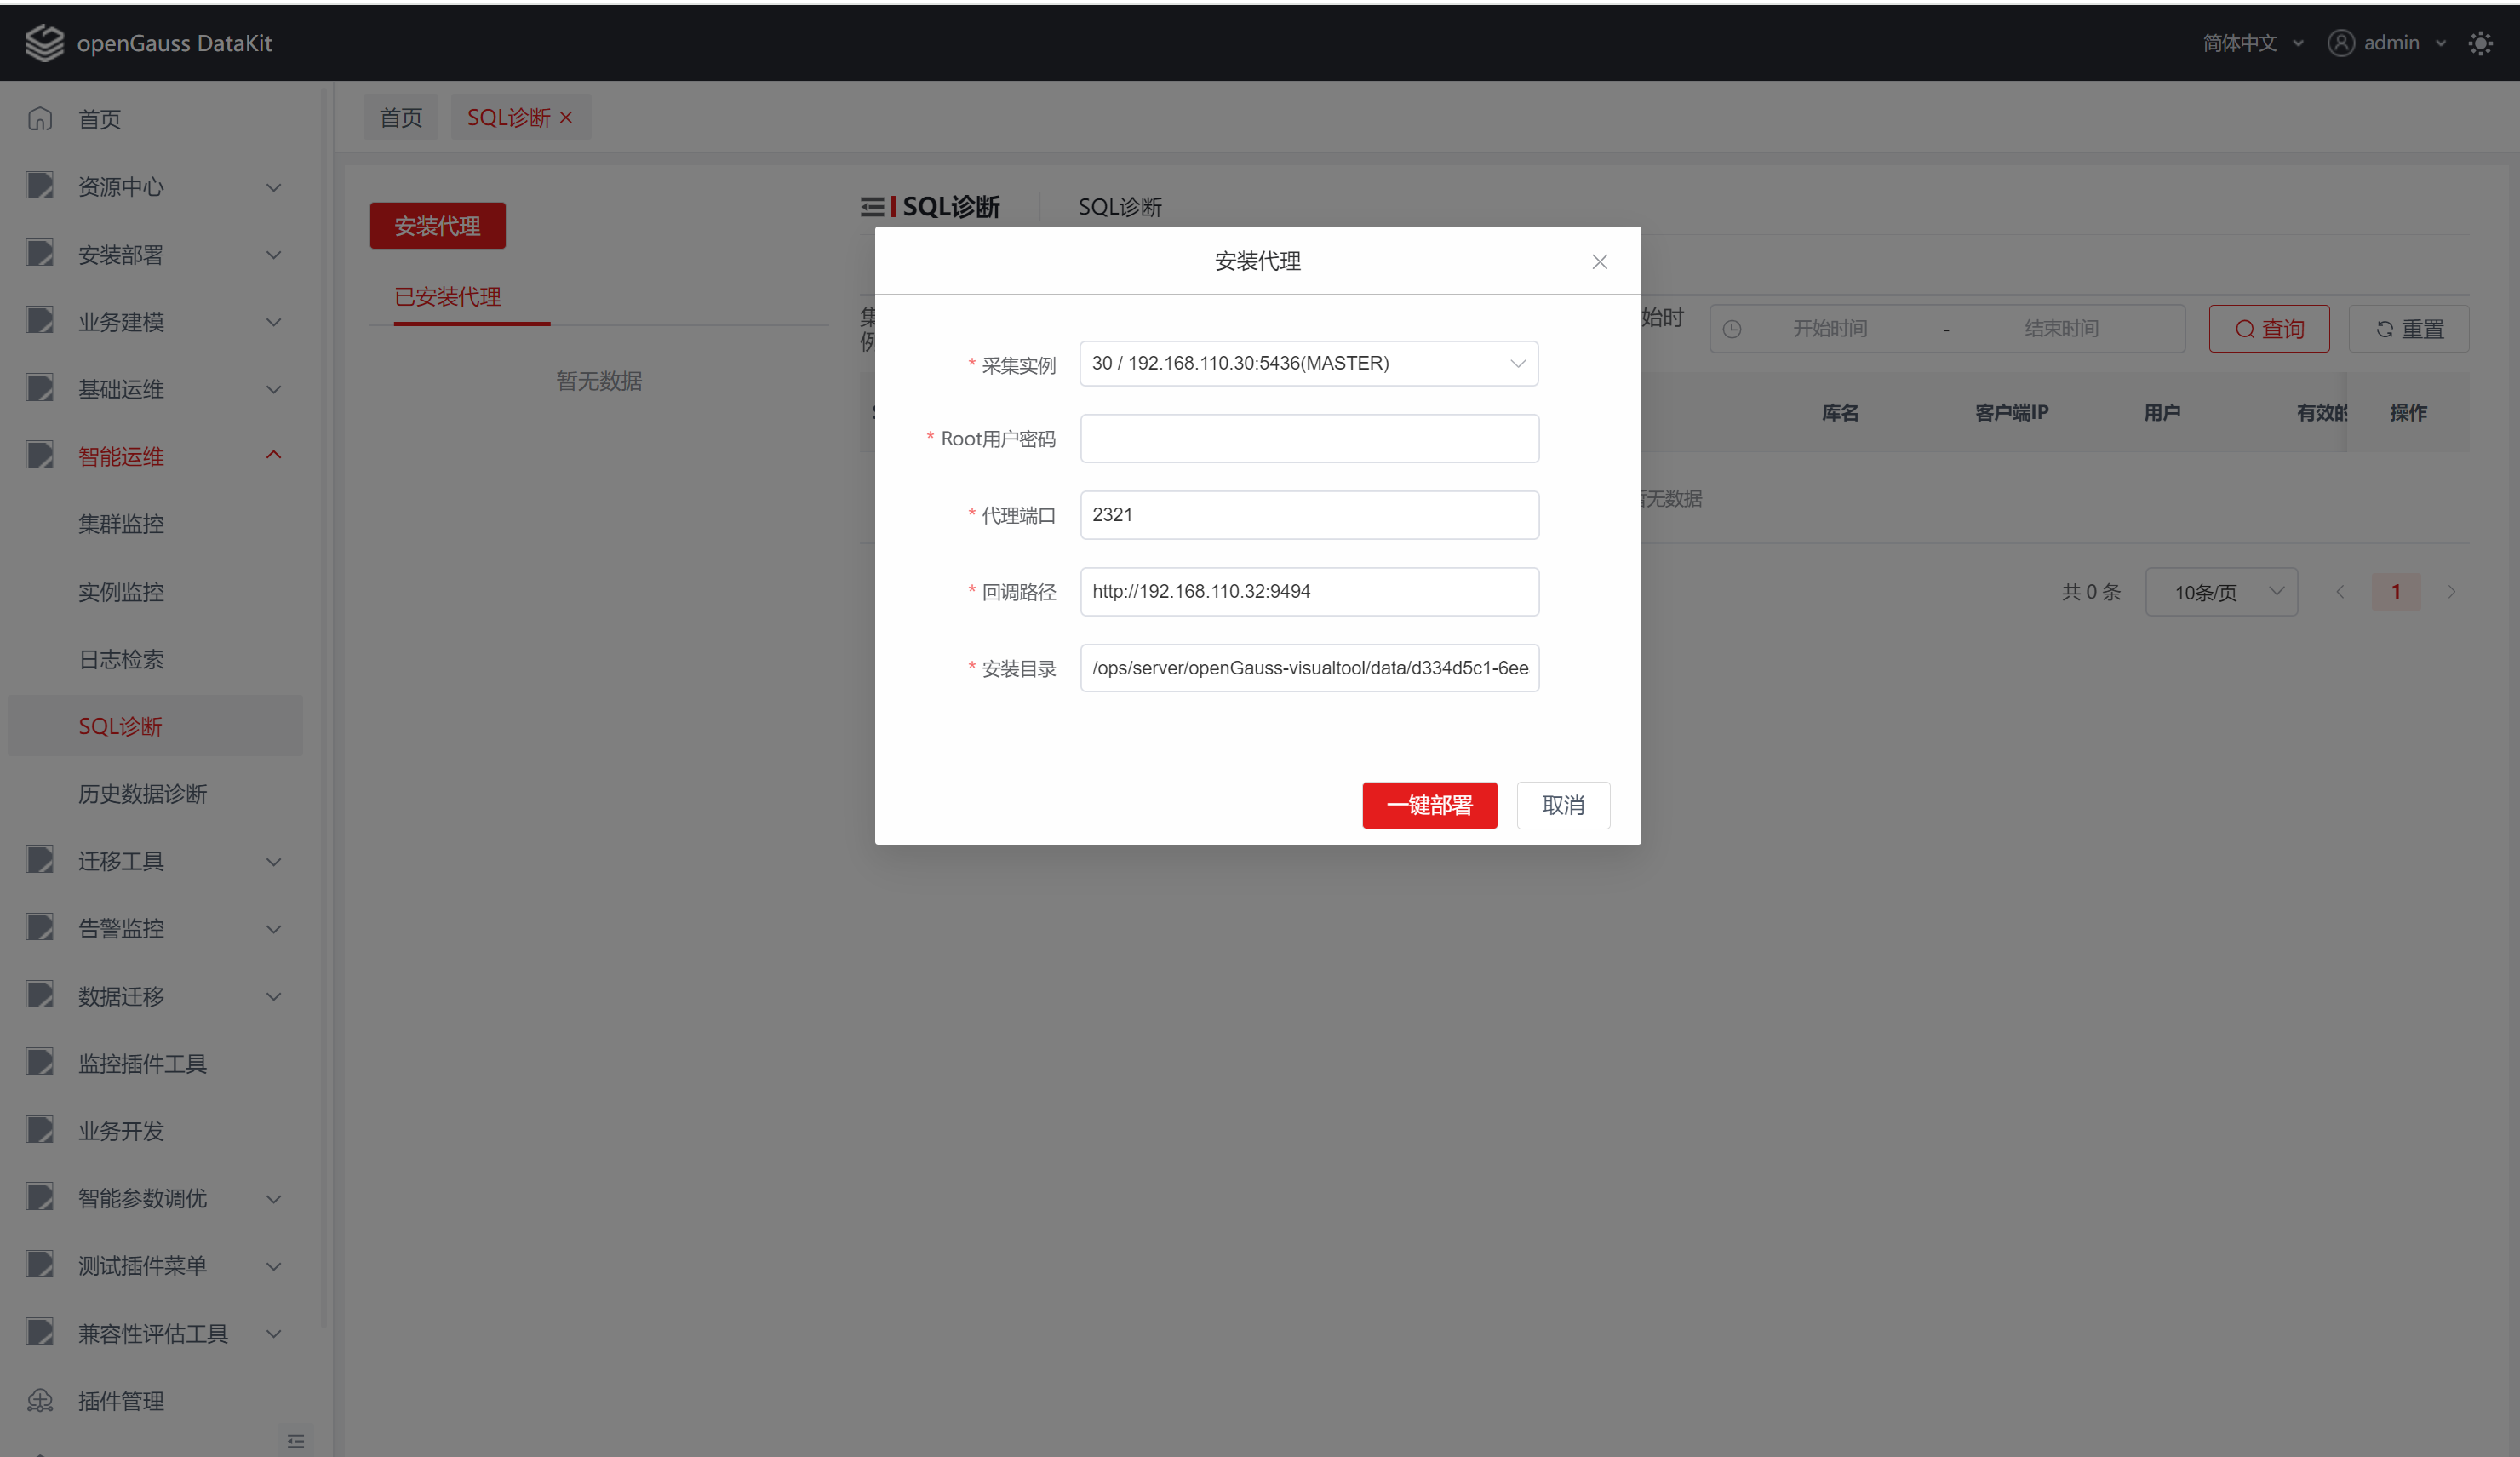Image resolution: width=2520 pixels, height=1457 pixels.
Task: Close the SQL诊断 tab via its X
Action: click(566, 118)
